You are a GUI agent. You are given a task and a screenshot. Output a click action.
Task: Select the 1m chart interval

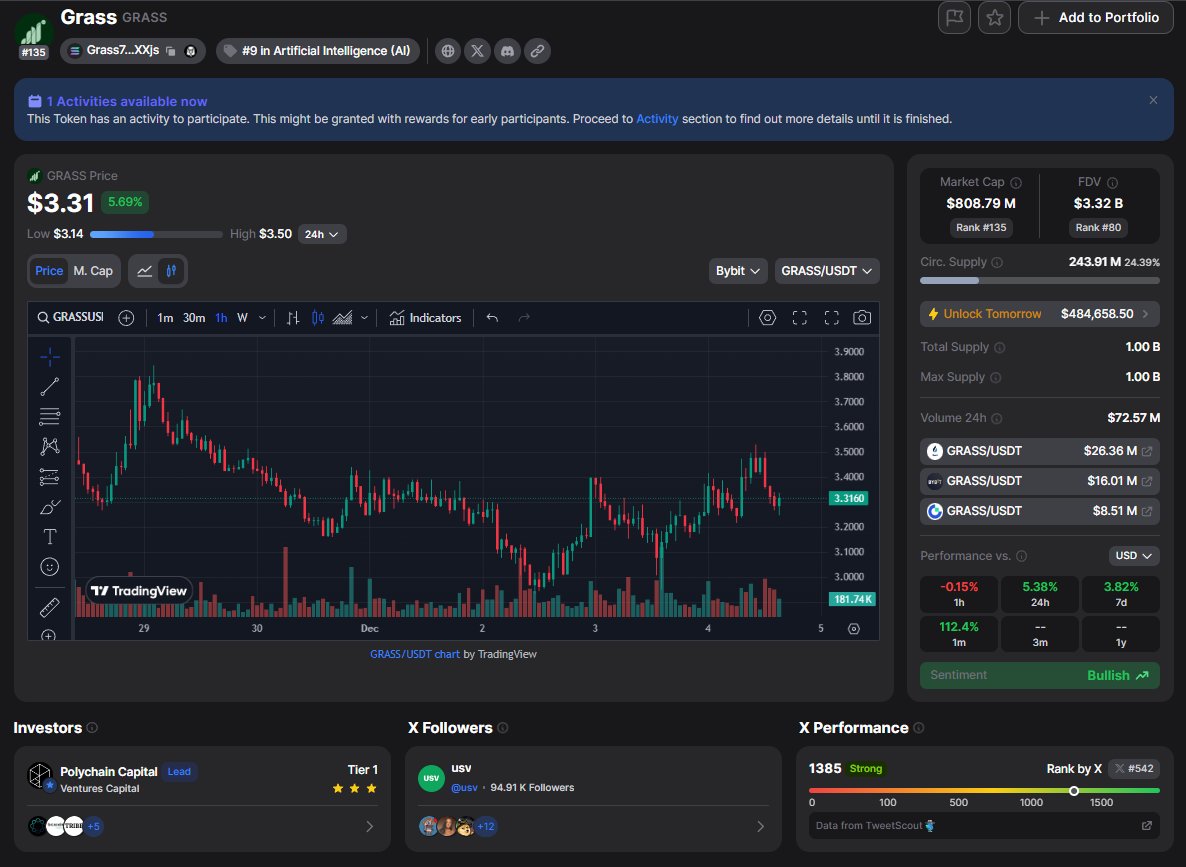coord(165,318)
